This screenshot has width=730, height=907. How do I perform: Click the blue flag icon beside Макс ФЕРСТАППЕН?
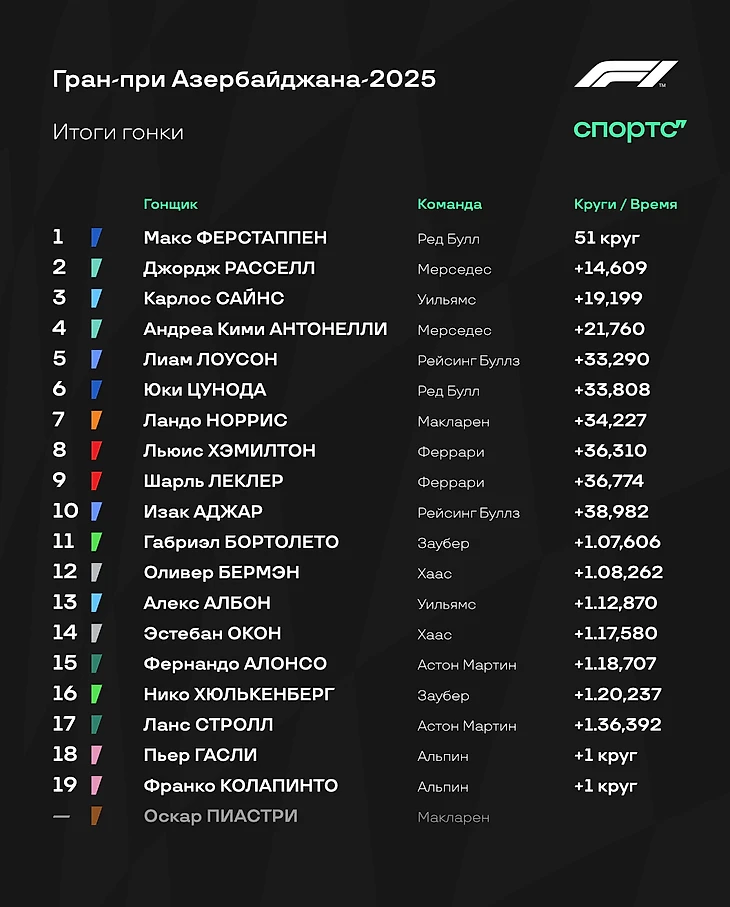tap(96, 238)
